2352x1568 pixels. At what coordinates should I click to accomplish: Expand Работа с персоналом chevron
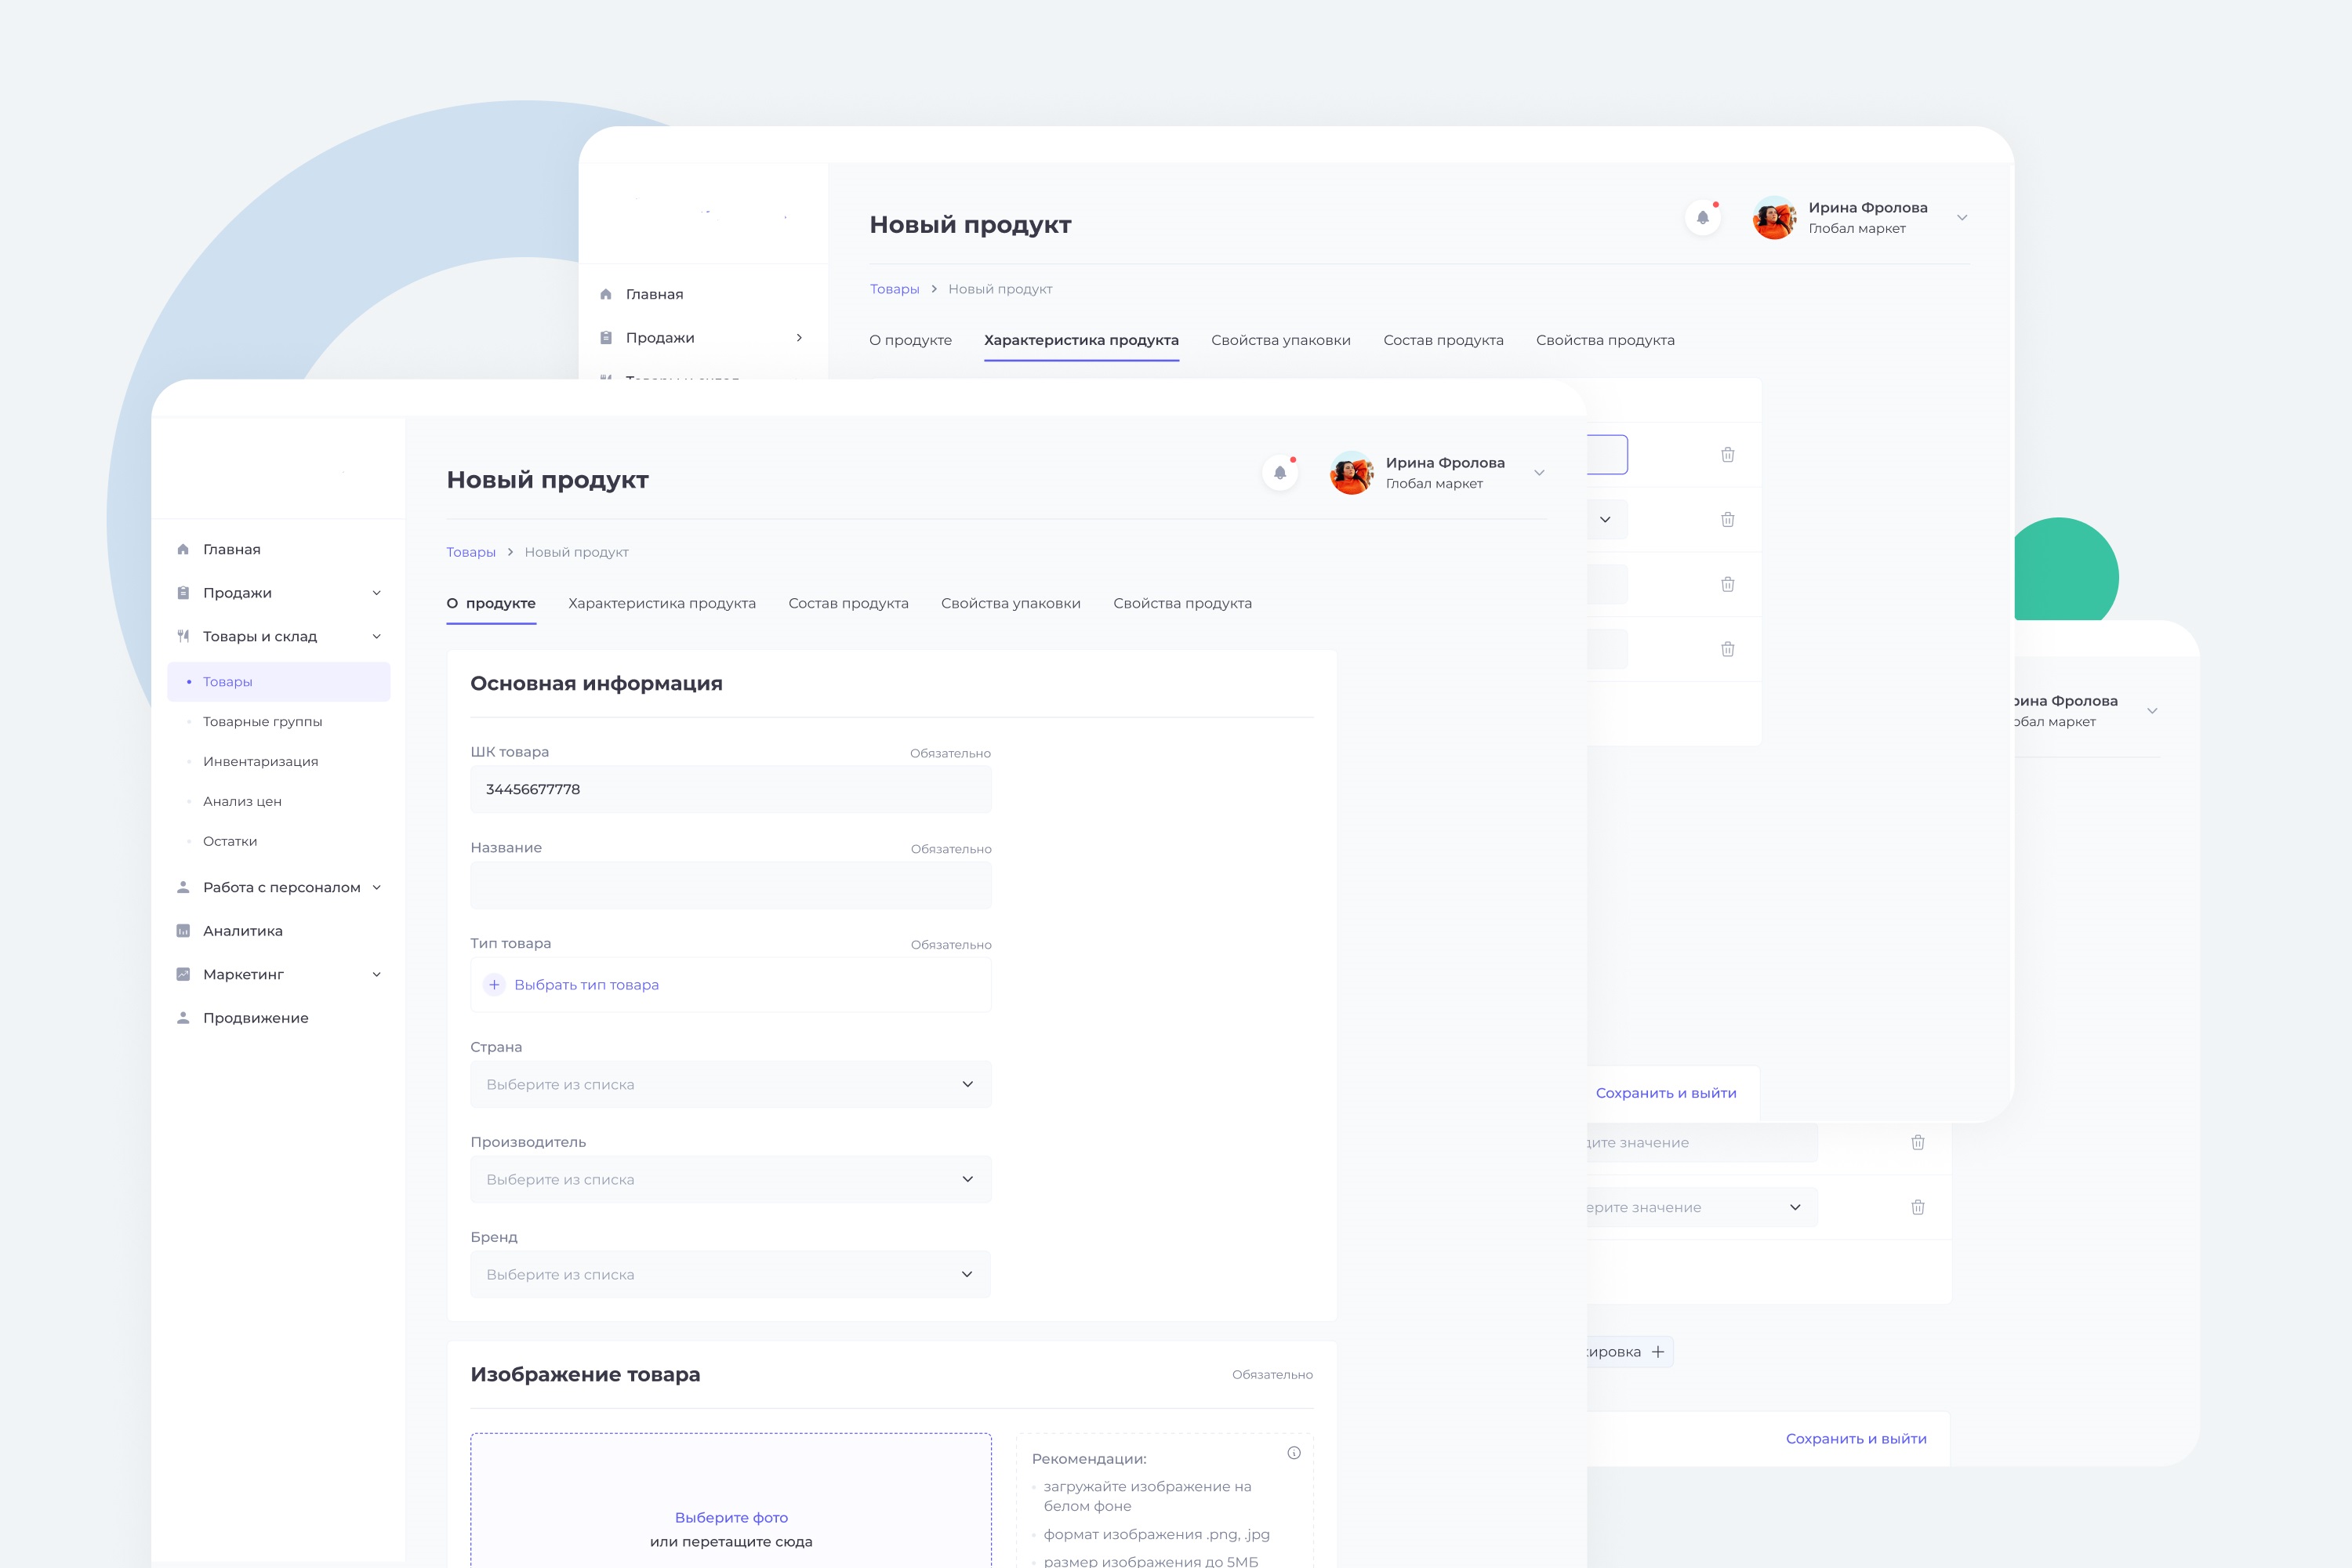click(x=377, y=887)
